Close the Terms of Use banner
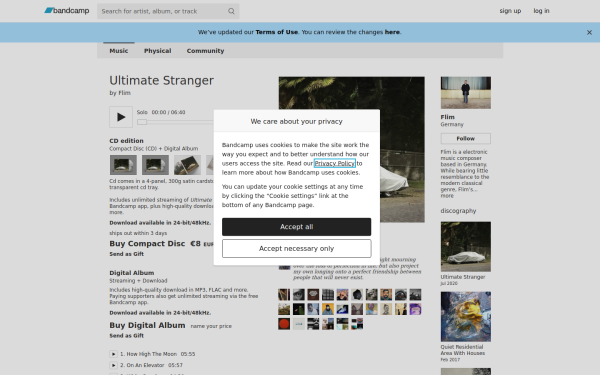The height and width of the screenshot is (375, 600). [589, 33]
